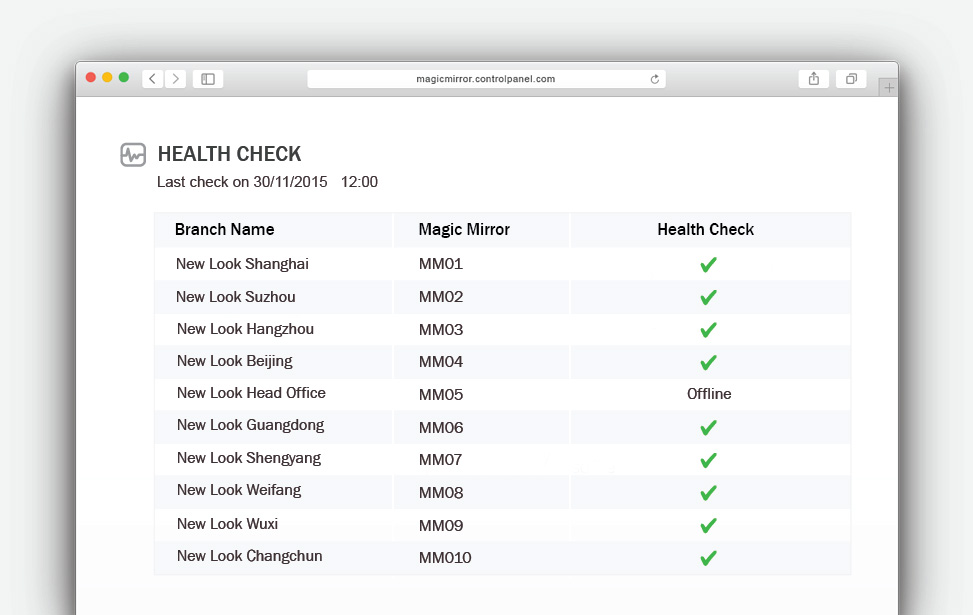The width and height of the screenshot is (973, 615).
Task: Click the address bar magicmirror.controlpanel.com
Action: coord(486,79)
